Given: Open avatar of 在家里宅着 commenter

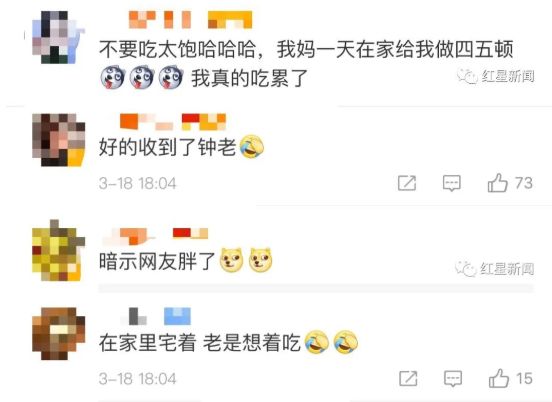Looking at the screenshot, I should pos(58,333).
